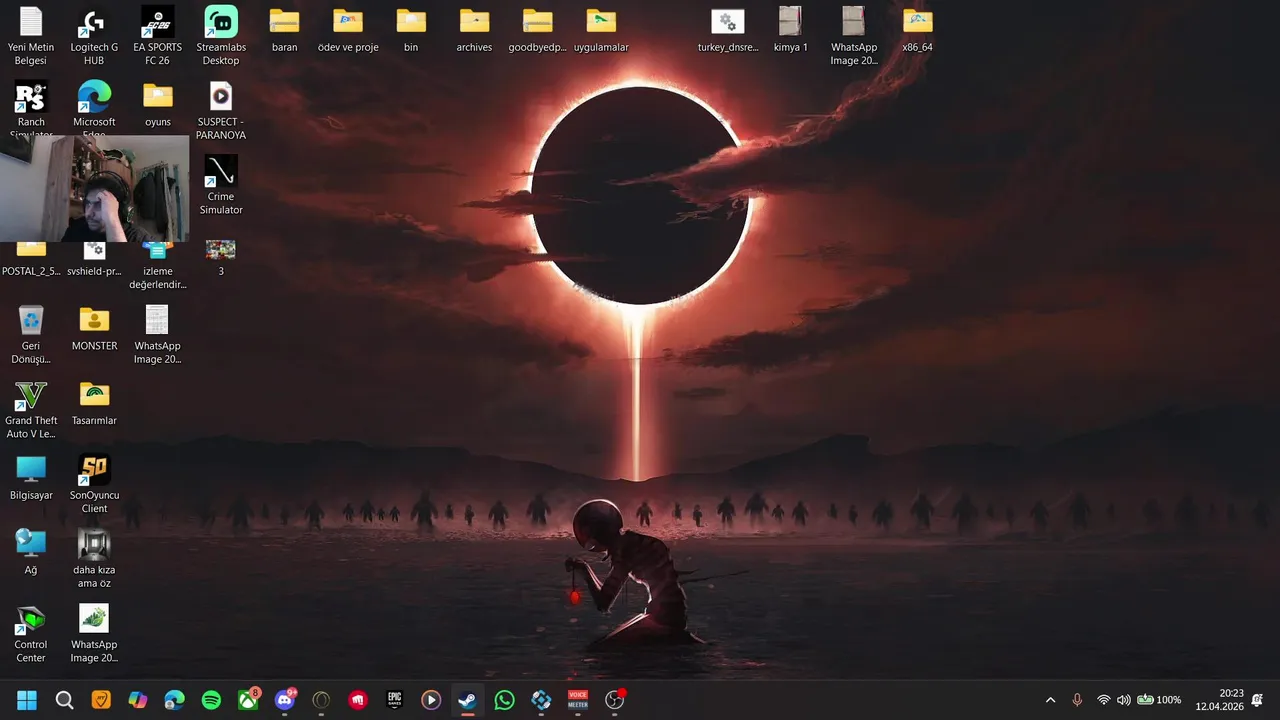The height and width of the screenshot is (720, 1280).
Task: Open Spotify from the taskbar
Action: [x=211, y=700]
